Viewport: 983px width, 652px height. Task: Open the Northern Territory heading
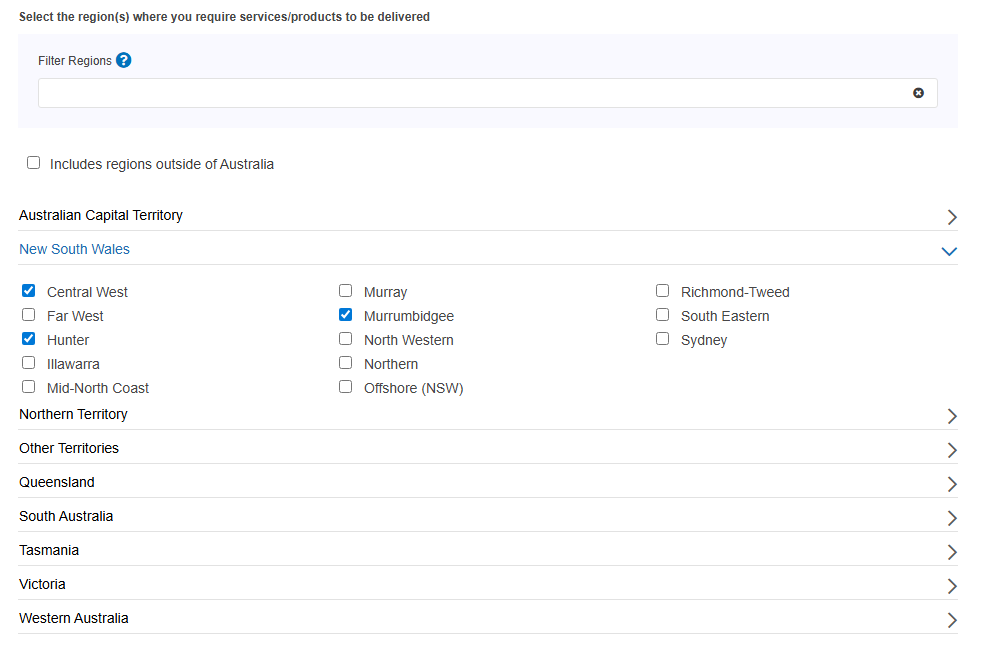point(73,414)
